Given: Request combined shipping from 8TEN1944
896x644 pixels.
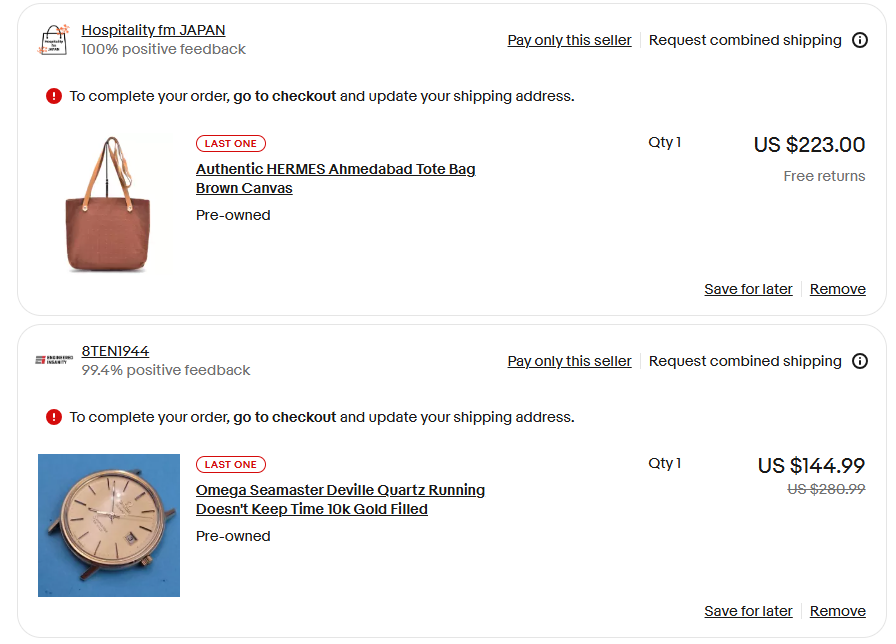Looking at the screenshot, I should coord(744,361).
